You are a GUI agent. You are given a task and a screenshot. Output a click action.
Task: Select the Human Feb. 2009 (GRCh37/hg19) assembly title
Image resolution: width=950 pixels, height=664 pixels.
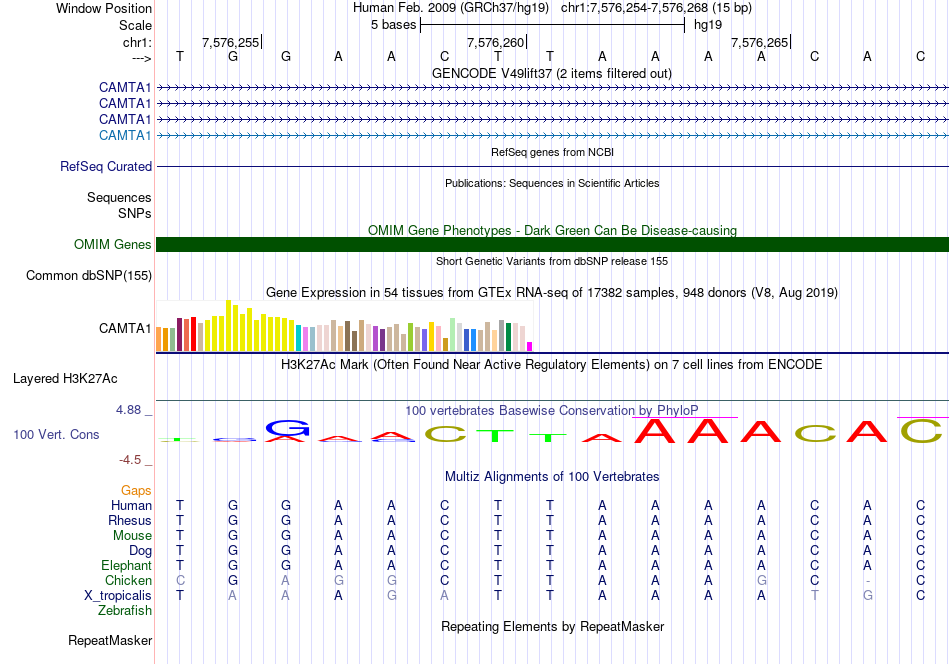click(451, 8)
